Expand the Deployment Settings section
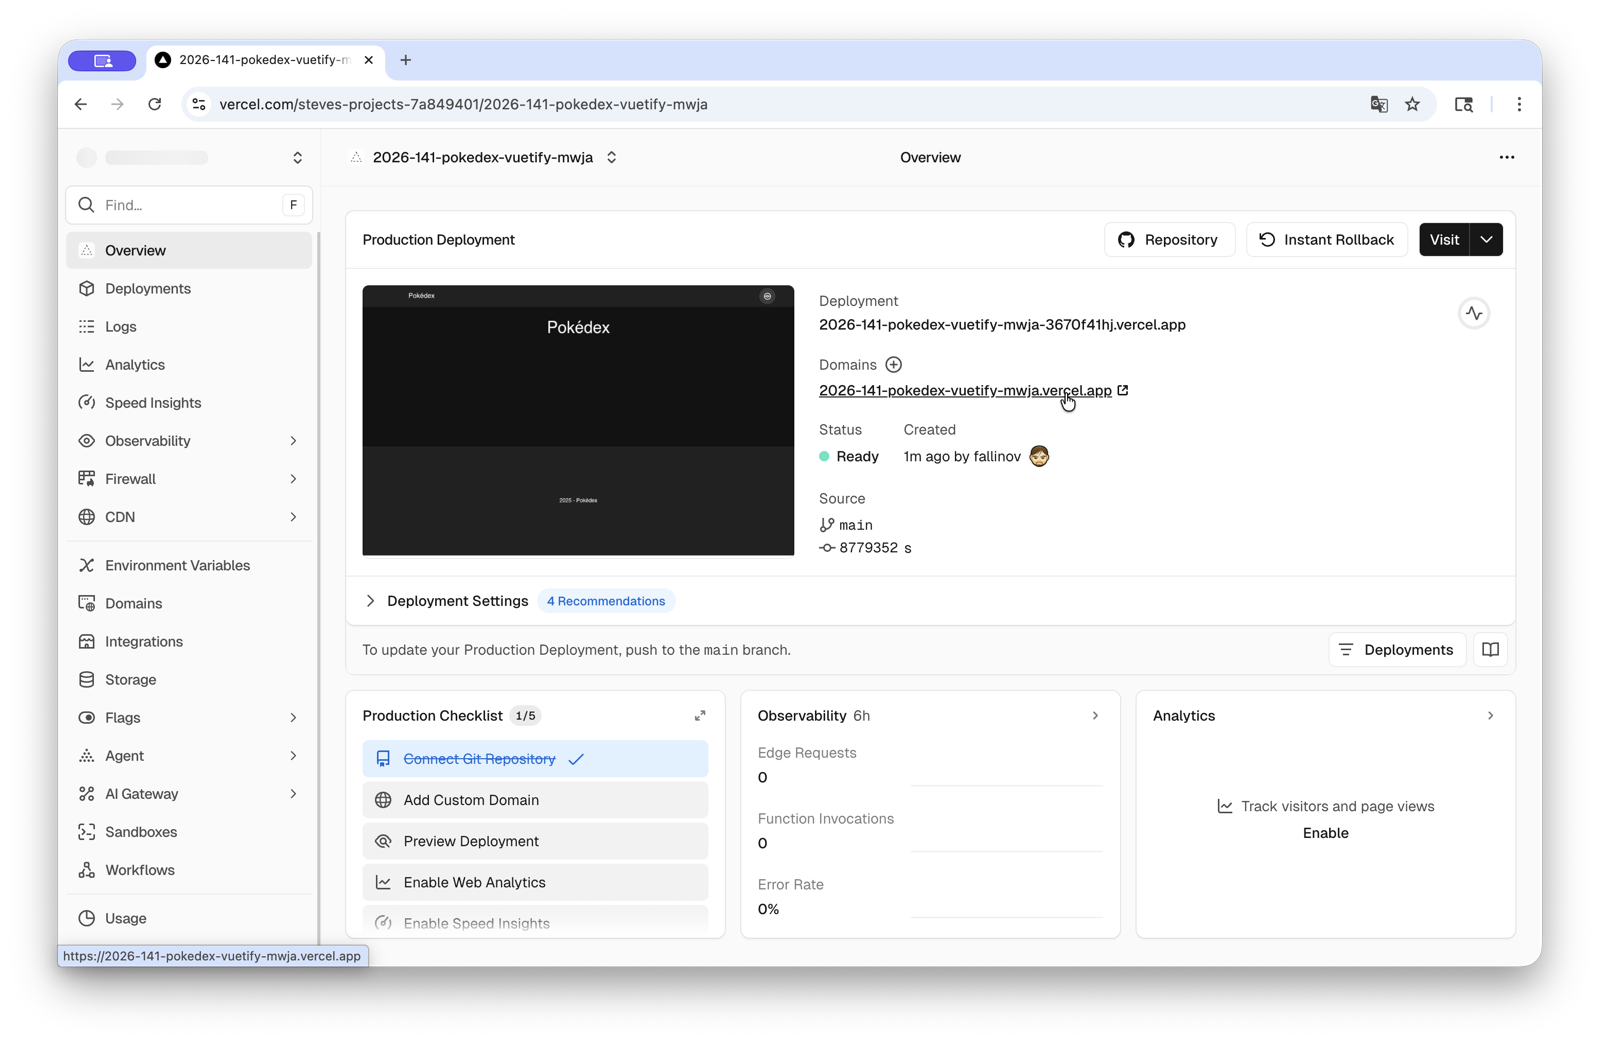 click(370, 601)
